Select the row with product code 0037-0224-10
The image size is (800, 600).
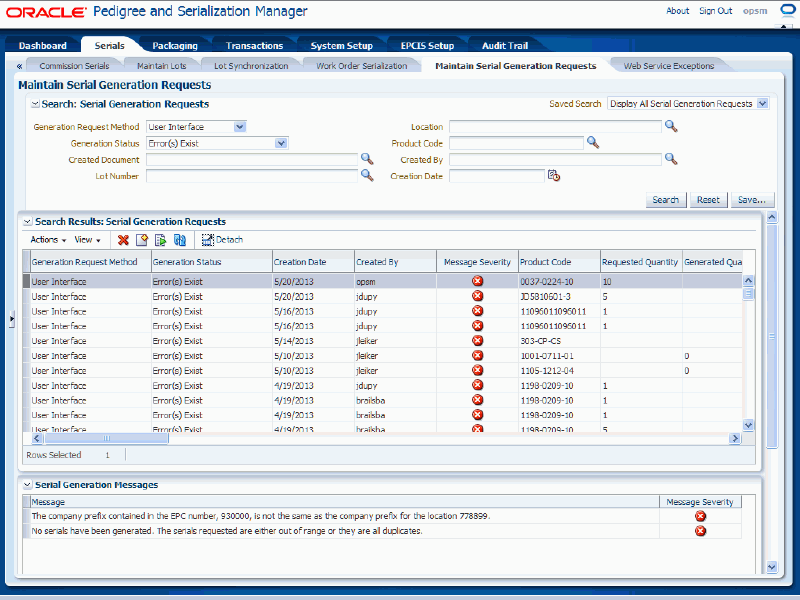point(383,281)
